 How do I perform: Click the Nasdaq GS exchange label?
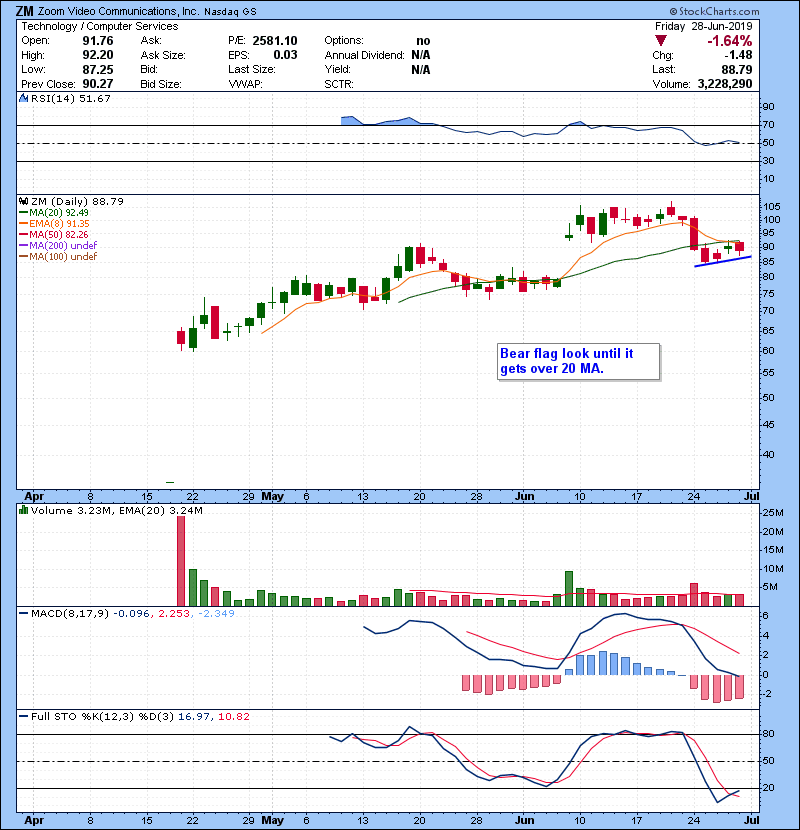pyautogui.click(x=230, y=11)
